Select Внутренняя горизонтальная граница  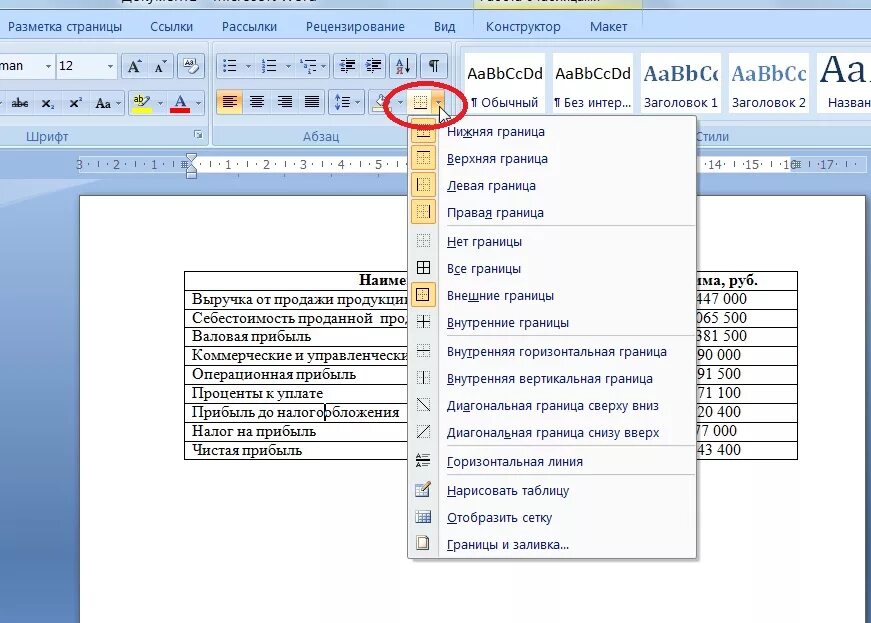(x=552, y=351)
